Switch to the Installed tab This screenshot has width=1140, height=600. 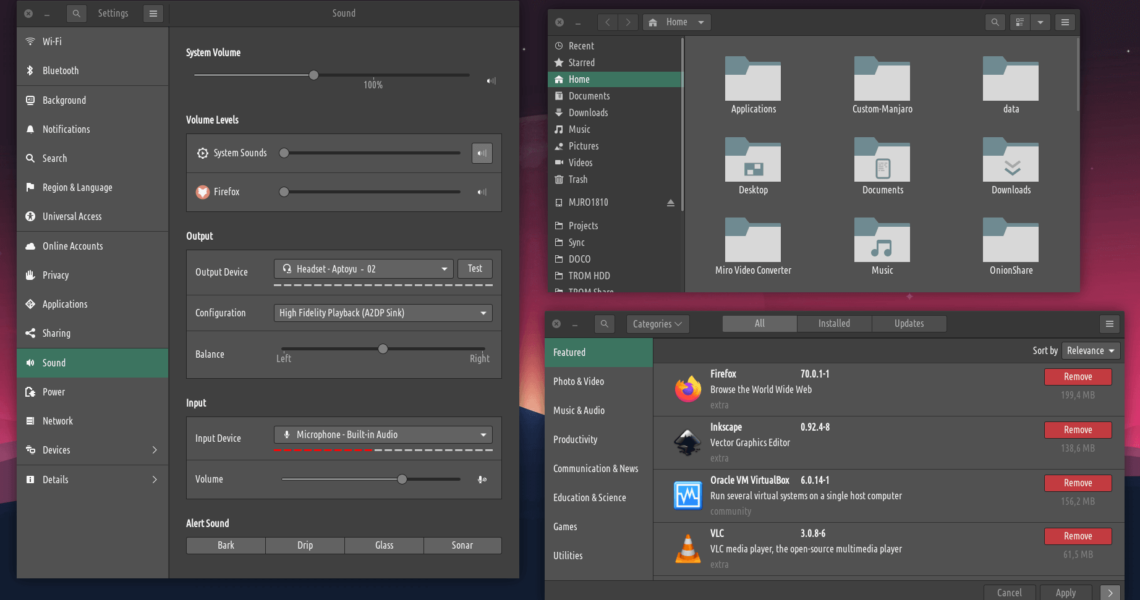click(x=834, y=324)
